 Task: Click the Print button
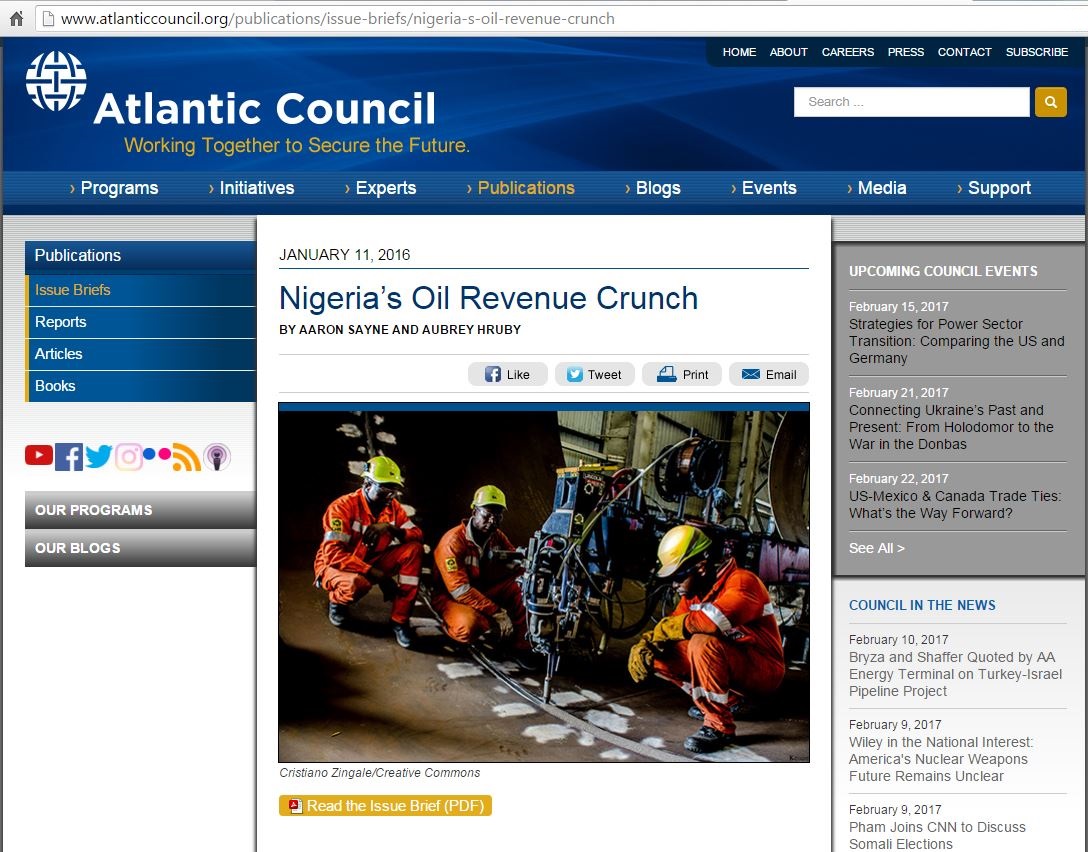tap(681, 375)
